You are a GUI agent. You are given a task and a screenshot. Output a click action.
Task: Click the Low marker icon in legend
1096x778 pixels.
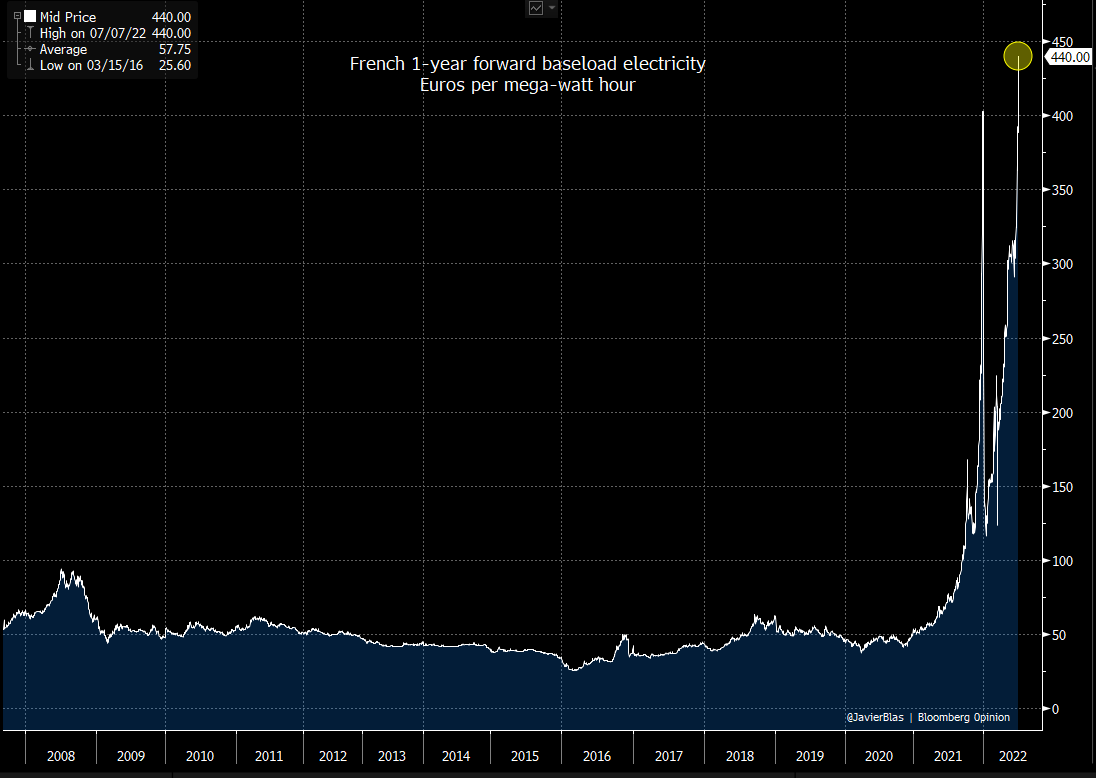coord(29,65)
